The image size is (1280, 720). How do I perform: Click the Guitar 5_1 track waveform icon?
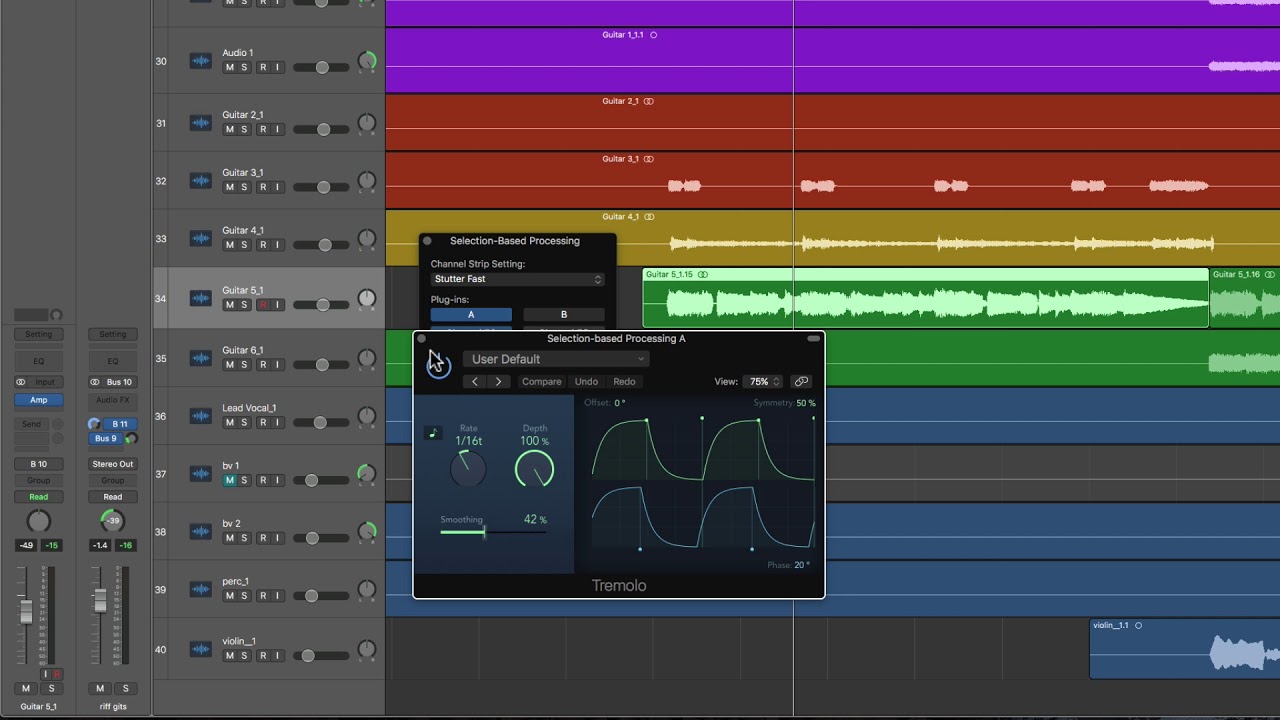pos(201,299)
